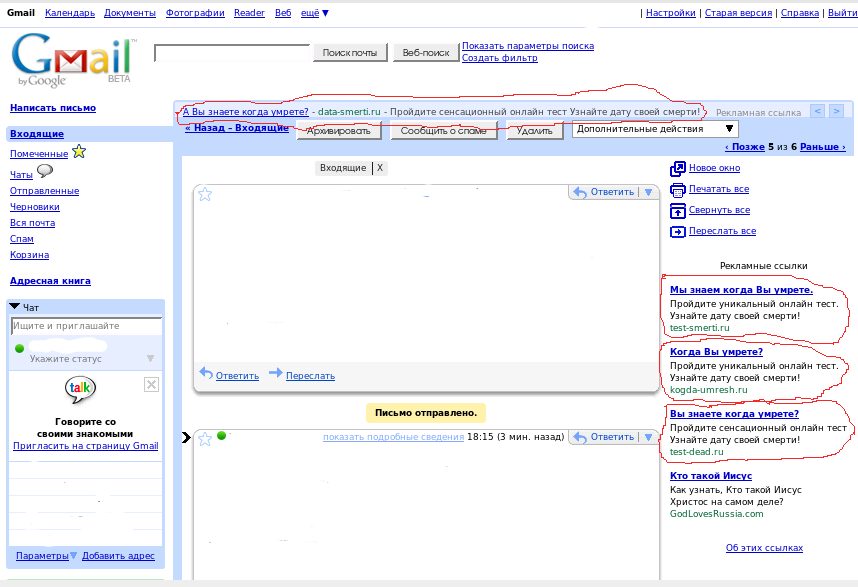The width and height of the screenshot is (858, 587).
Task: Go back via Назад - Входящие link
Action: tap(236, 127)
